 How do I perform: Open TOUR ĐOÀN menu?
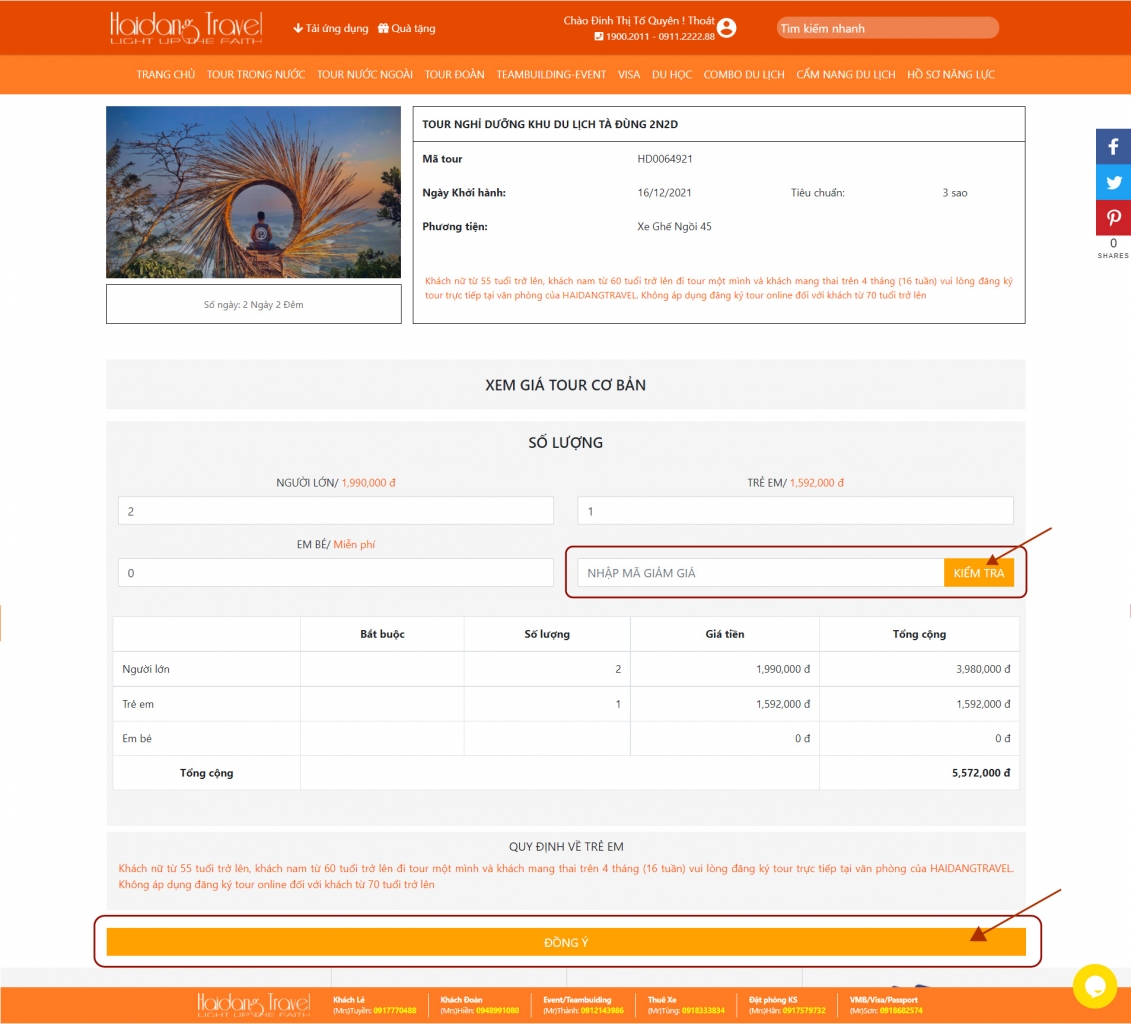(454, 74)
